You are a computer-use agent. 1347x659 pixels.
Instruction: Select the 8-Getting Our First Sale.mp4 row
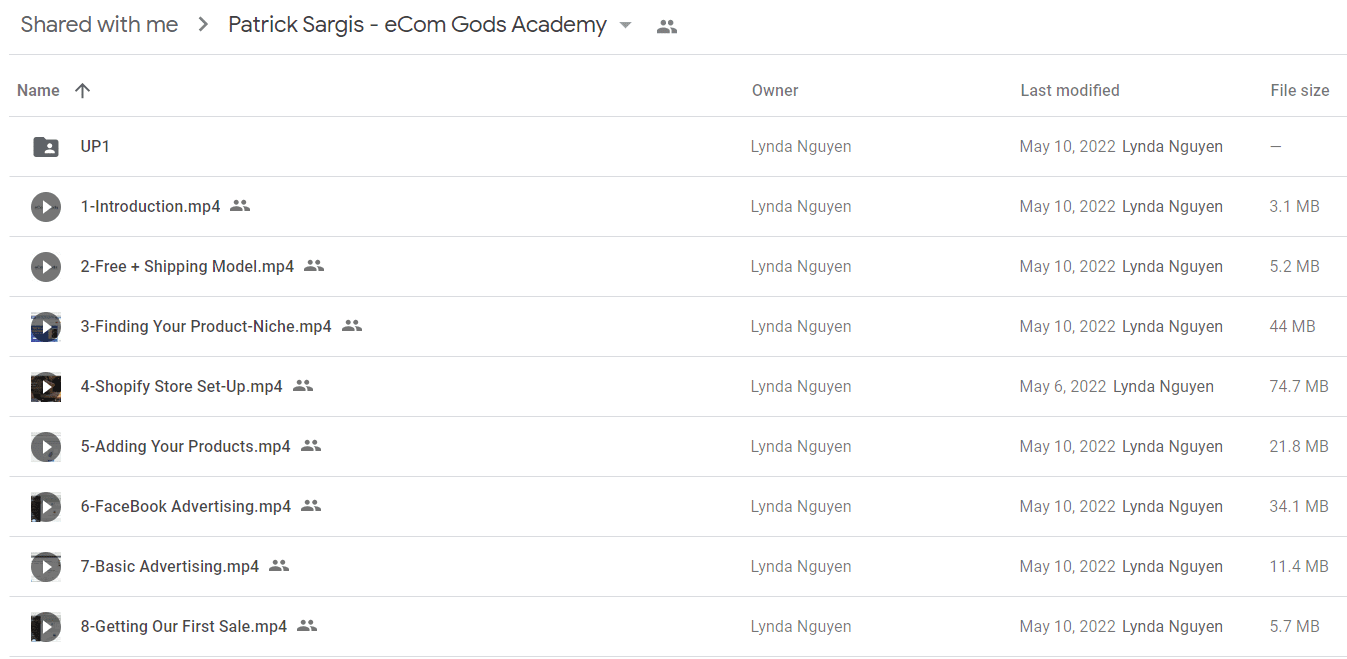(x=677, y=627)
